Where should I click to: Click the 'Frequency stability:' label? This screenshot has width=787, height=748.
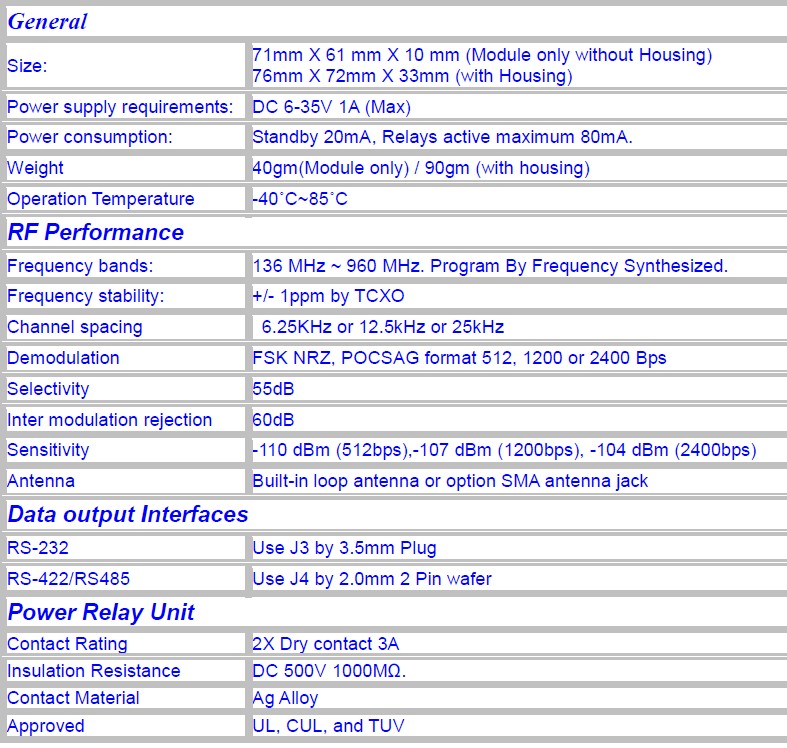point(85,296)
